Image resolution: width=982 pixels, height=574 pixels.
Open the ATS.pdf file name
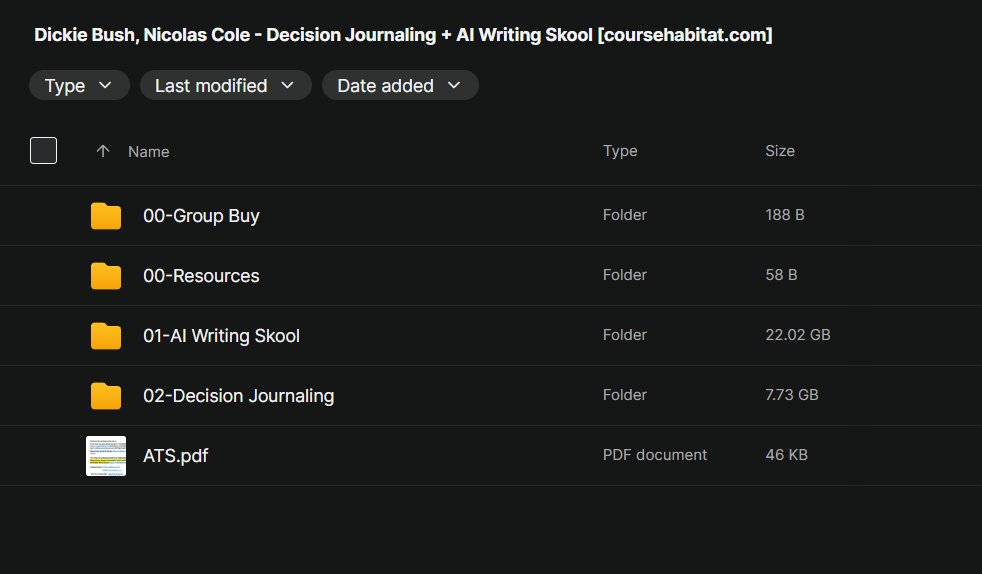pyautogui.click(x=175, y=456)
